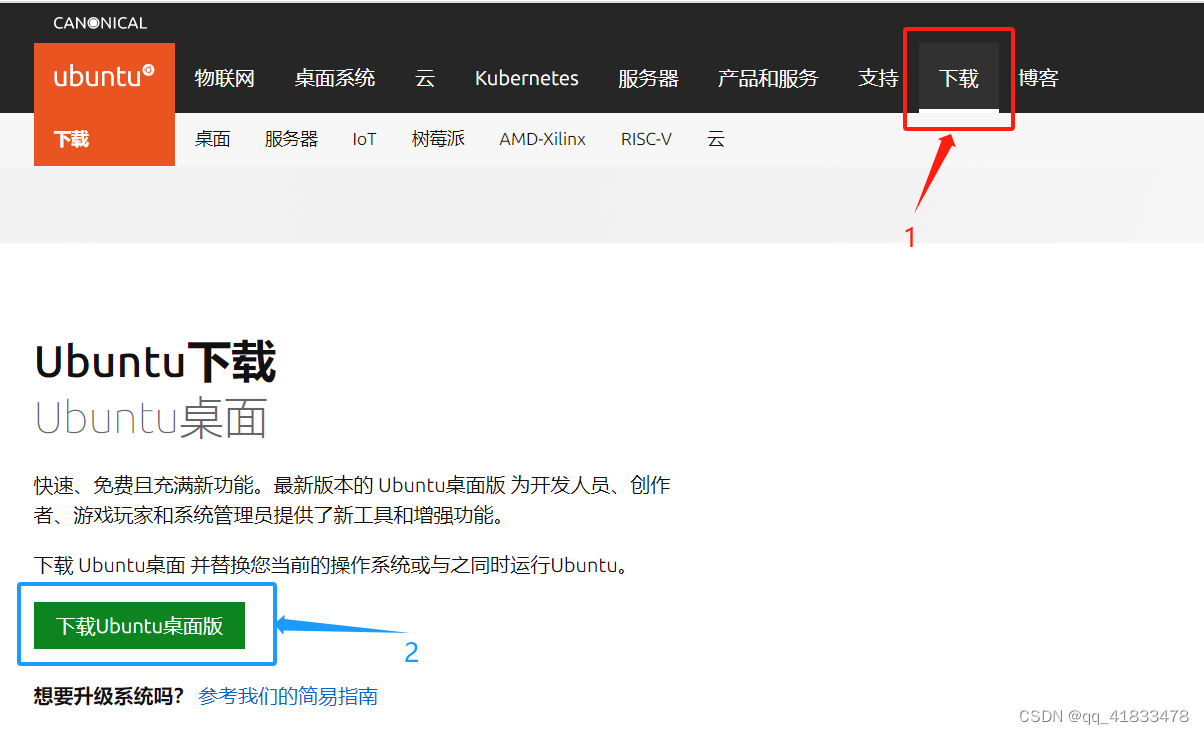The height and width of the screenshot is (734, 1204).
Task: Open the 产品和服务 menu
Action: pos(768,78)
